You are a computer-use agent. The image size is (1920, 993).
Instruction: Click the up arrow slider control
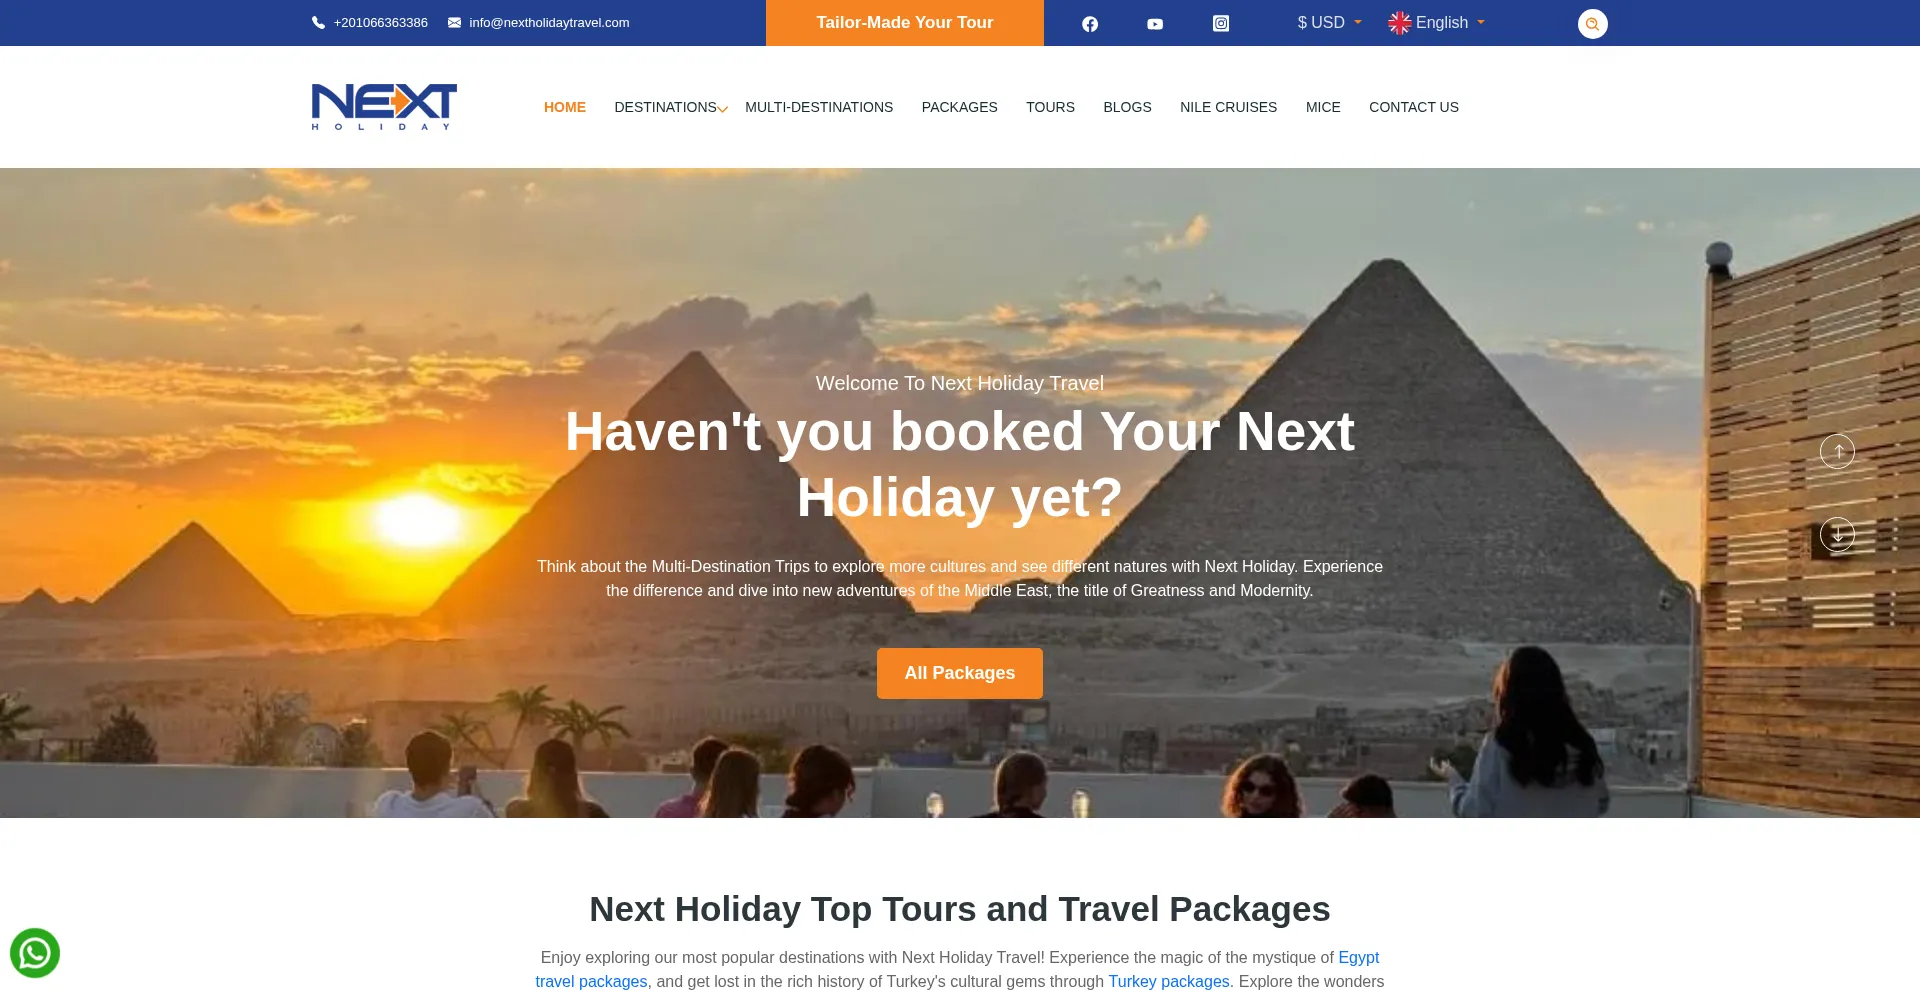point(1837,451)
